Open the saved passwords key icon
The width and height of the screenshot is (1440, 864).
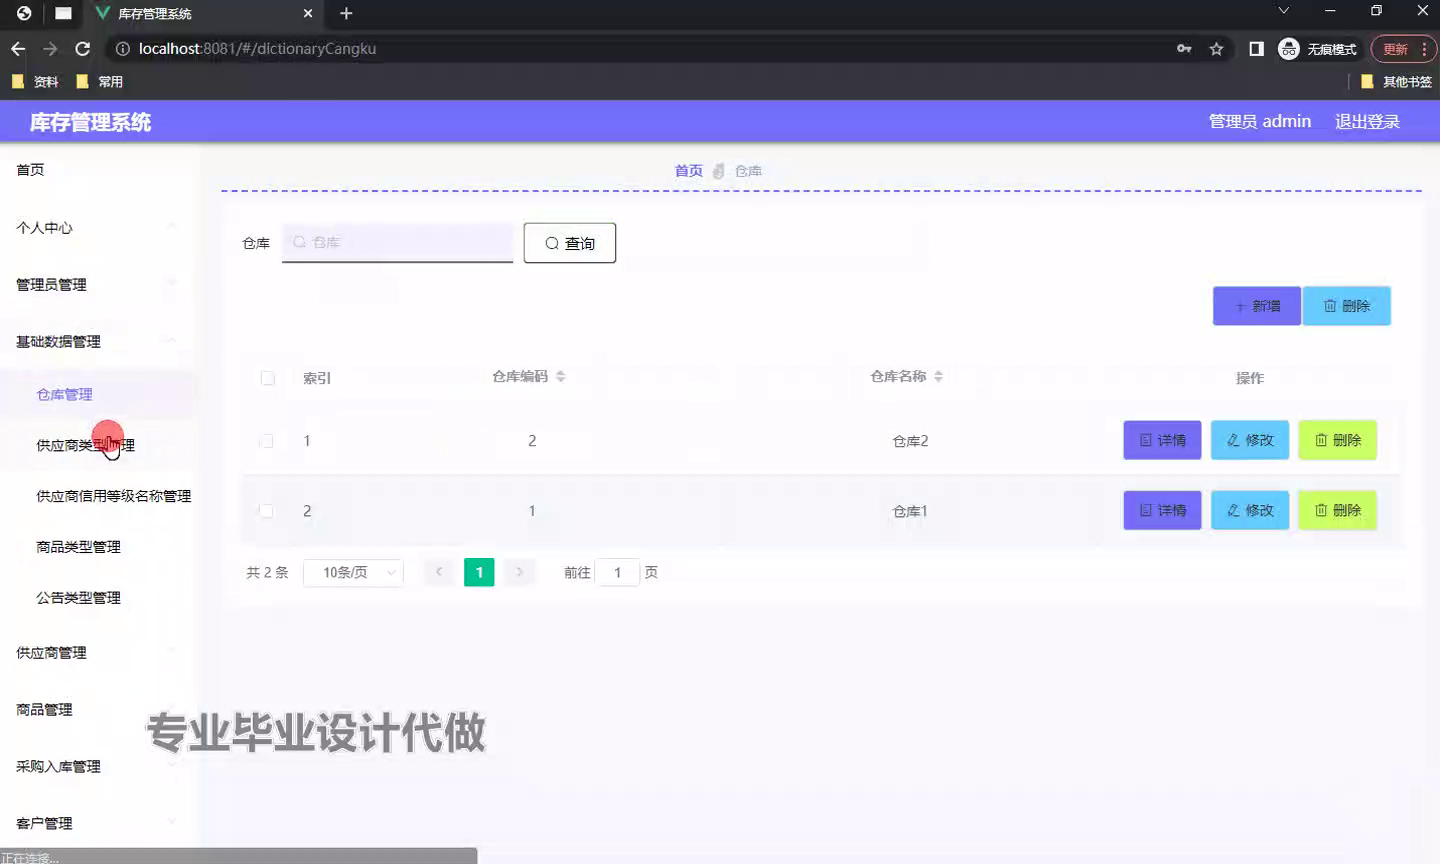coord(1184,49)
